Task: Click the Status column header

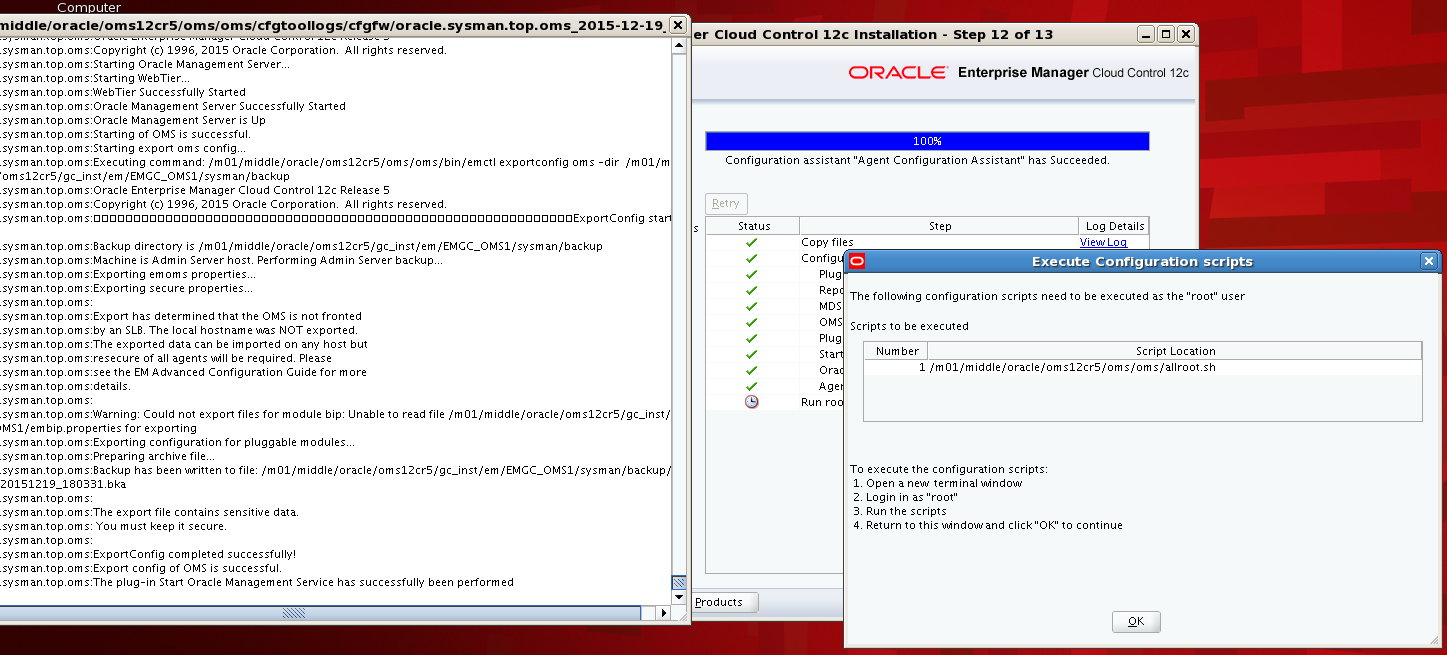Action: coord(754,226)
